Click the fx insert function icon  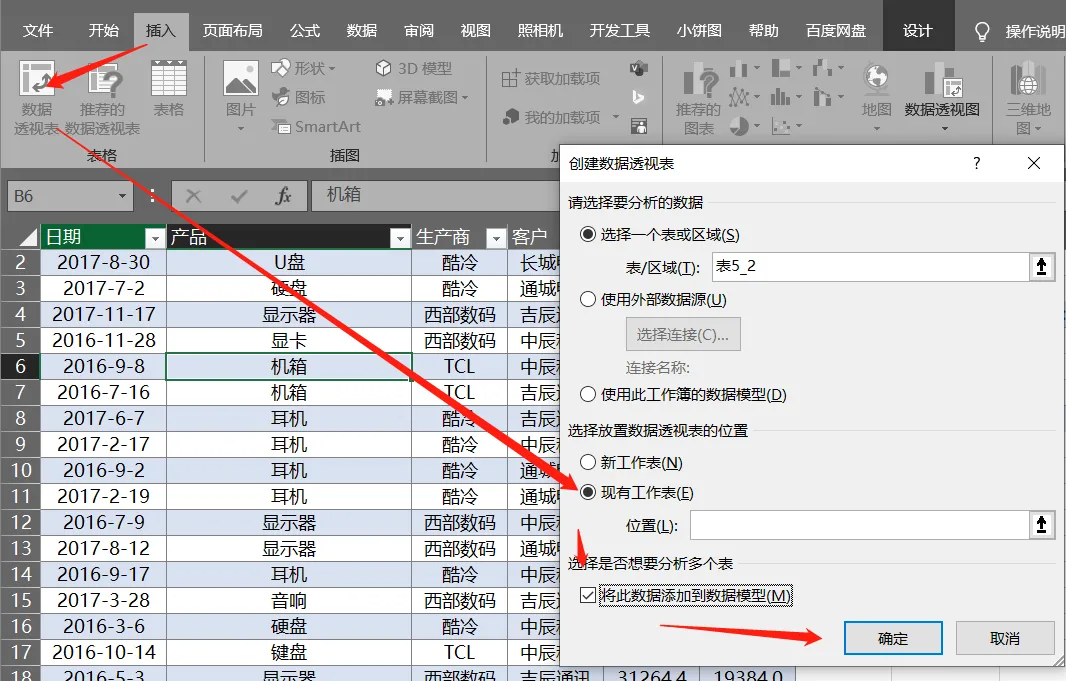[x=283, y=196]
